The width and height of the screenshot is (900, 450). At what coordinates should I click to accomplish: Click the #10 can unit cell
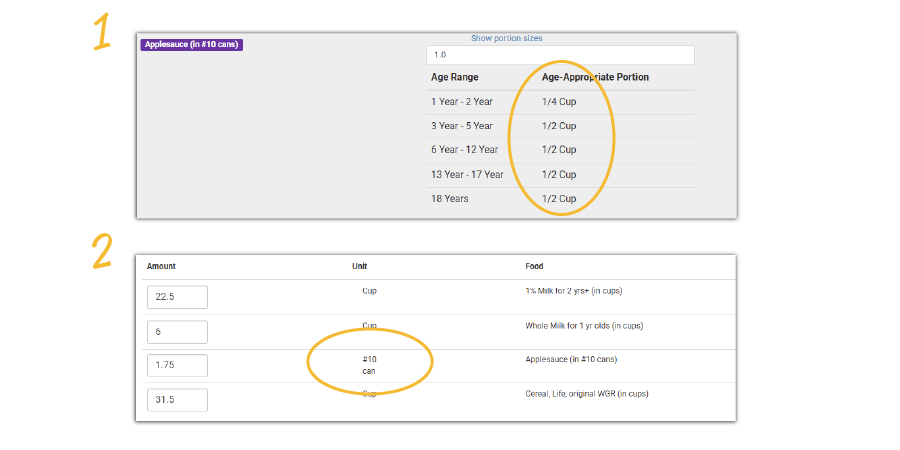(x=369, y=365)
